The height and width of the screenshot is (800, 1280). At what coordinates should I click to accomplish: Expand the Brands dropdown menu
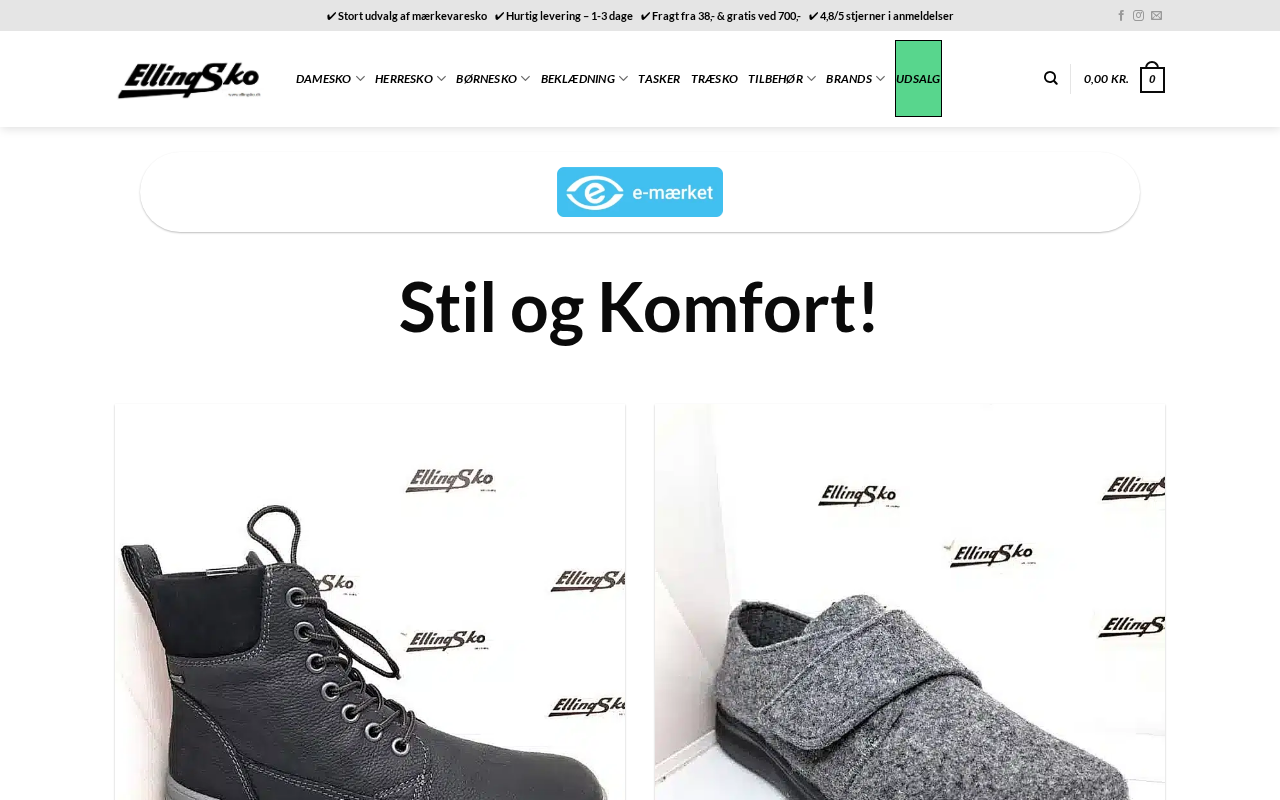855,79
